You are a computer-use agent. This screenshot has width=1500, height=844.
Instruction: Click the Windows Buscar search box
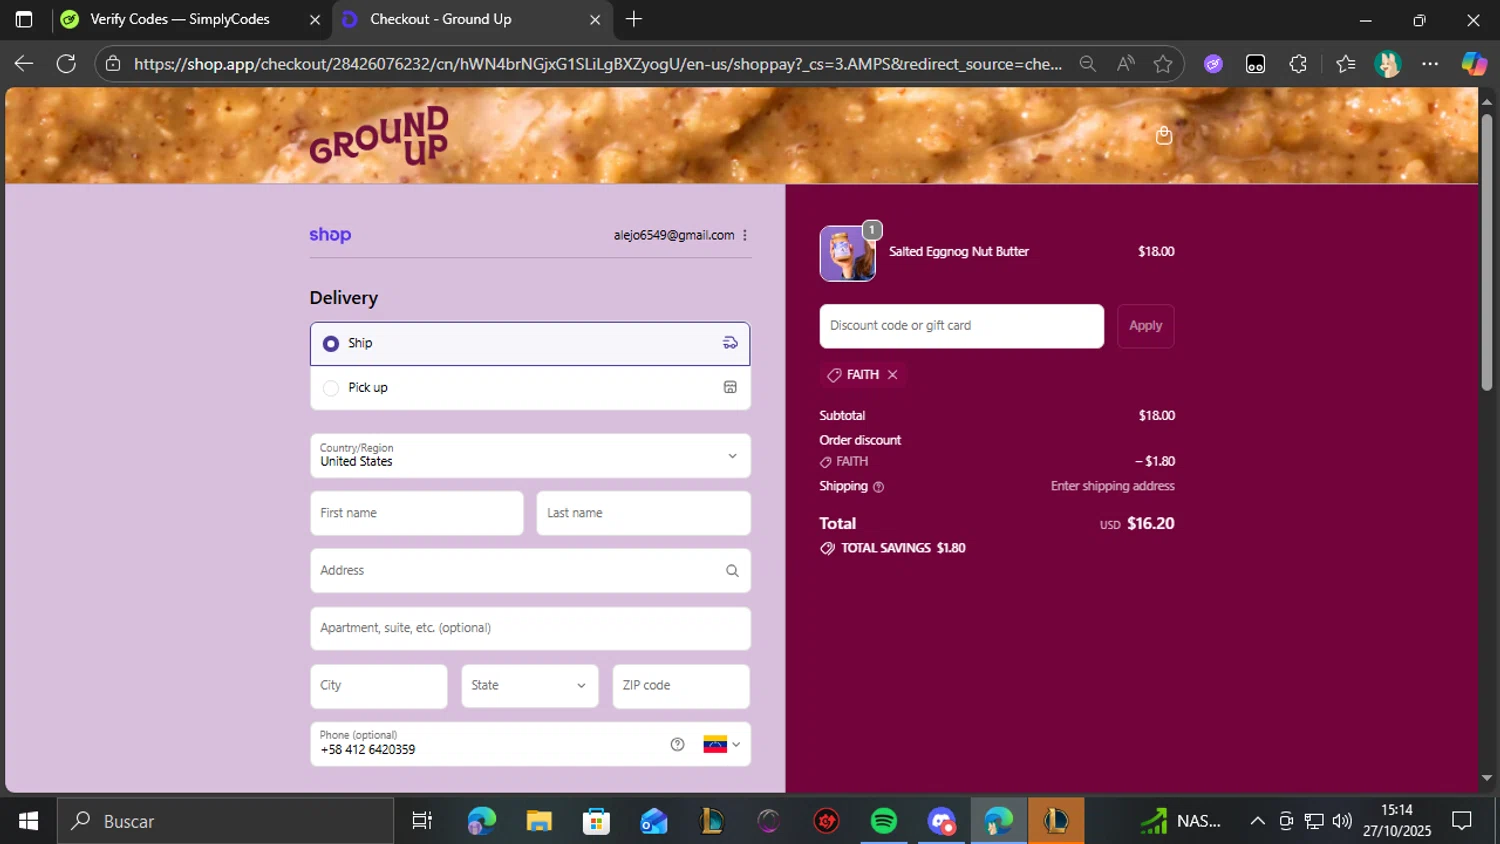click(226, 821)
